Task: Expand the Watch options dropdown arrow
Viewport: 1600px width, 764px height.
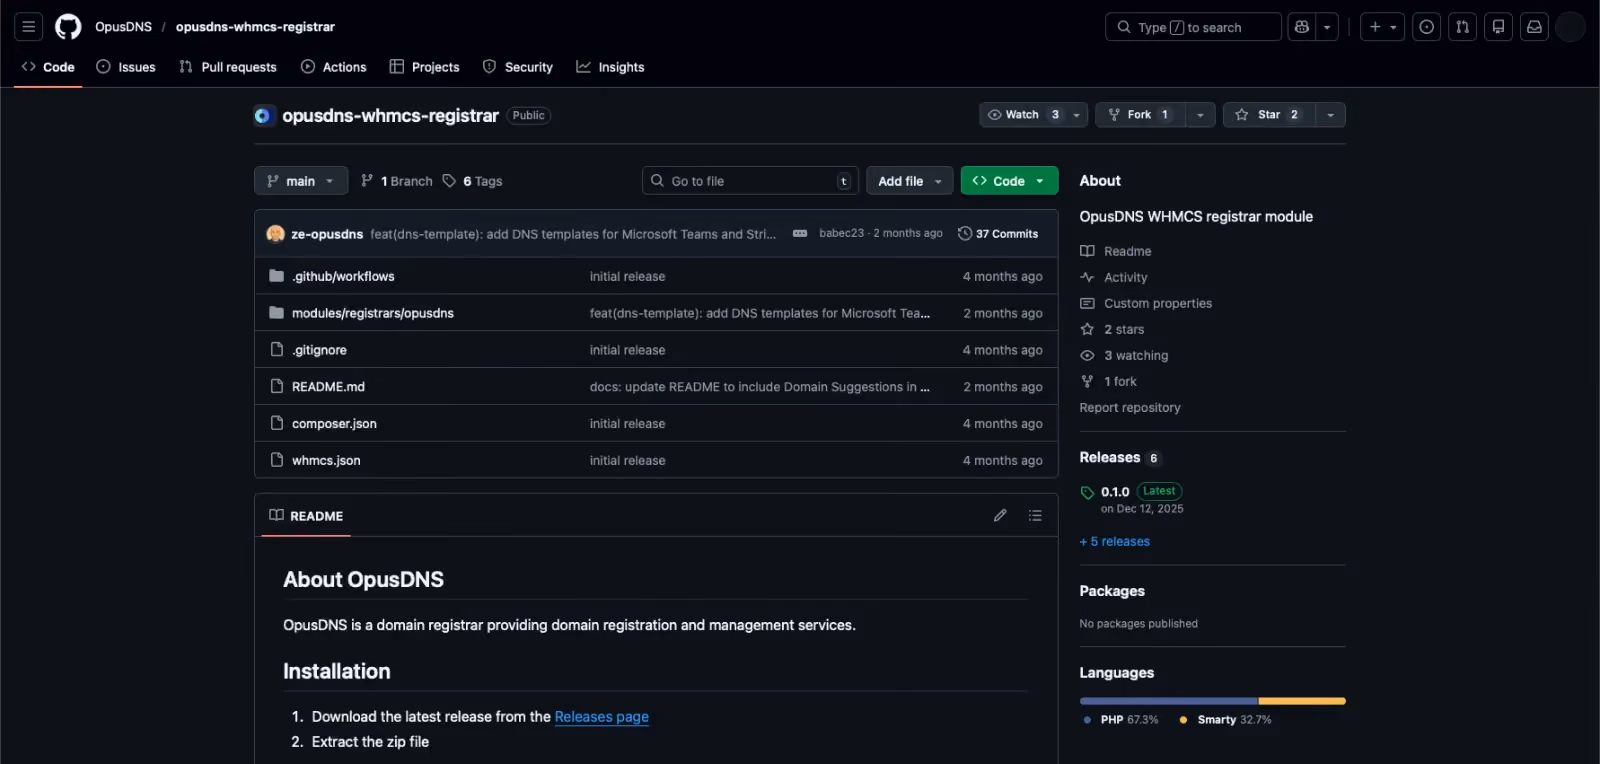Action: coord(1077,115)
